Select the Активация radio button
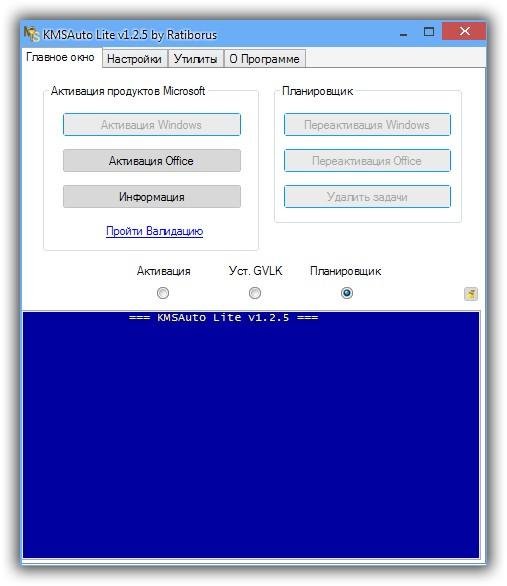Image resolution: width=507 pixels, height=586 pixels. [x=163, y=293]
